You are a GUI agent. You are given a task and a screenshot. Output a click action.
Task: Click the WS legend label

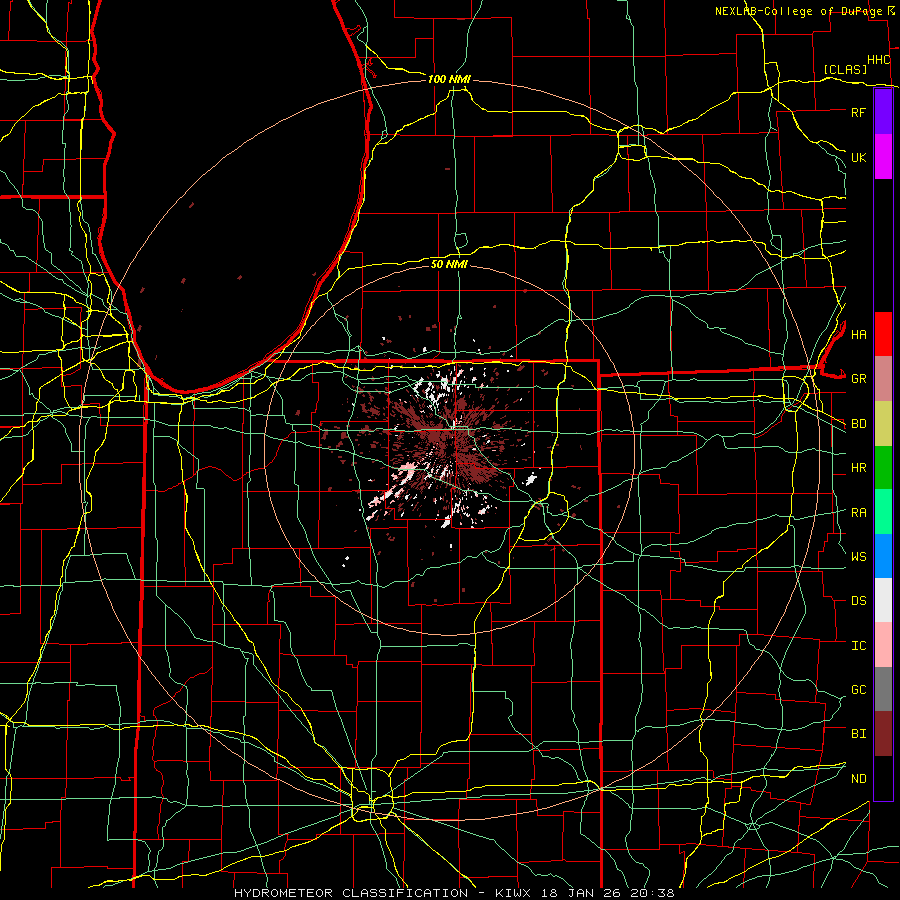(x=859, y=556)
